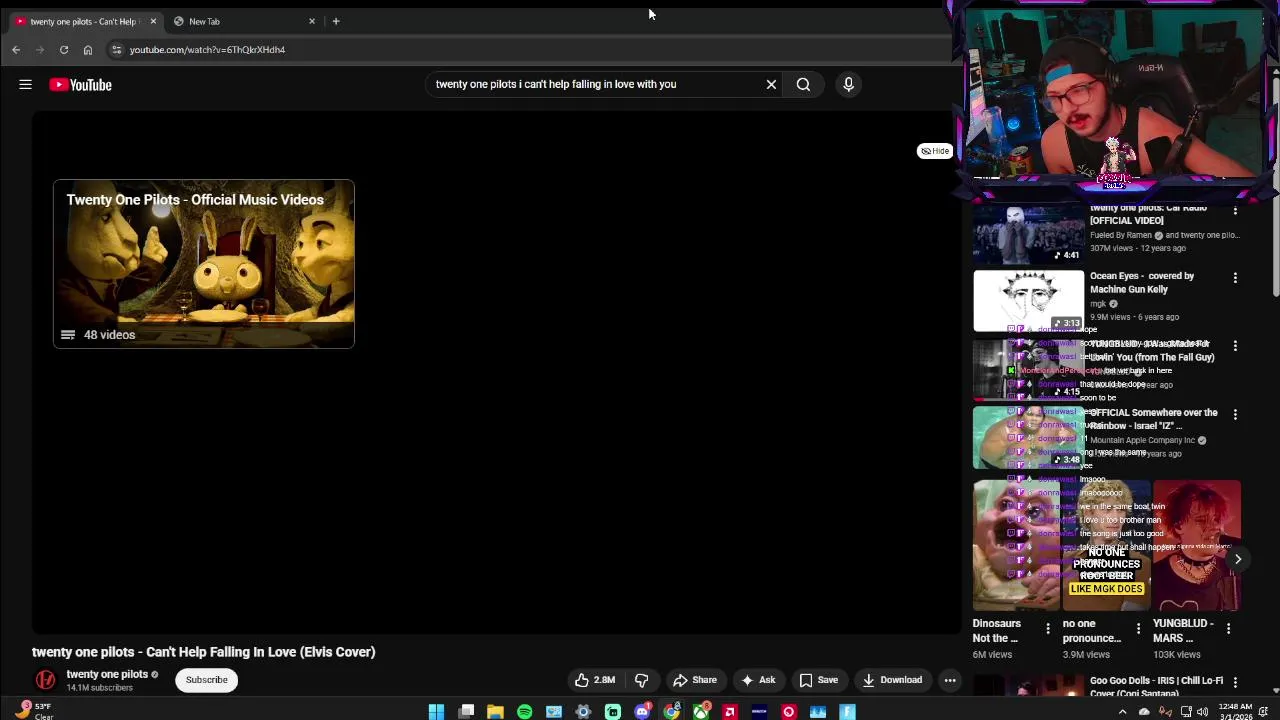
Task: Open the no one pronounces root beer short
Action: [1106, 546]
